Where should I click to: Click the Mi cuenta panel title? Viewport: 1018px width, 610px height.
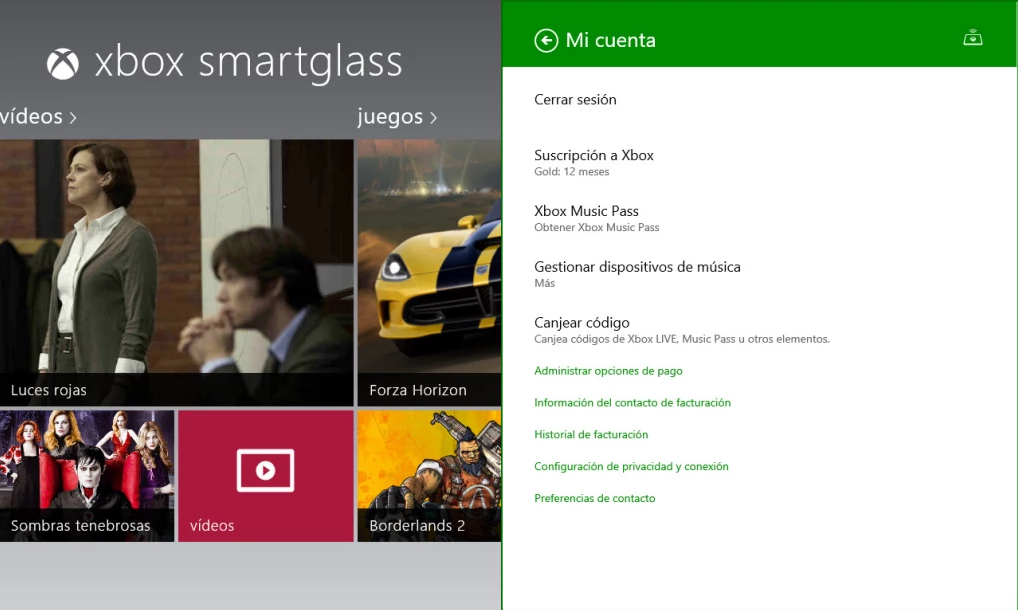[610, 40]
